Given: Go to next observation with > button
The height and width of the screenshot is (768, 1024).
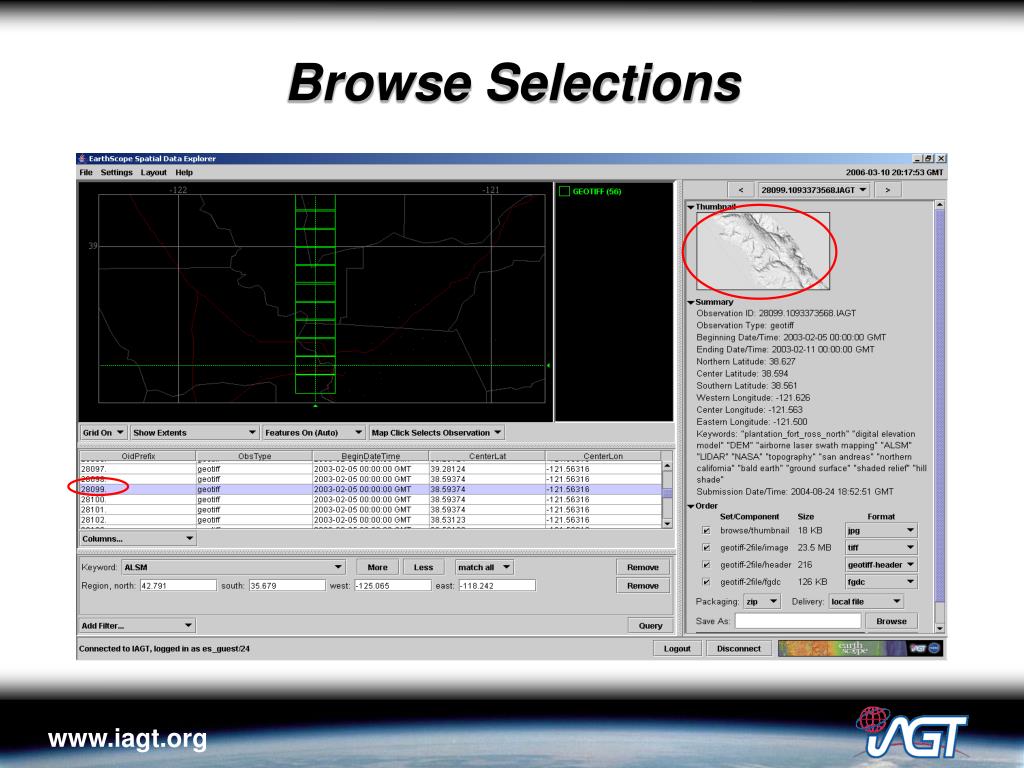Looking at the screenshot, I should [887, 190].
